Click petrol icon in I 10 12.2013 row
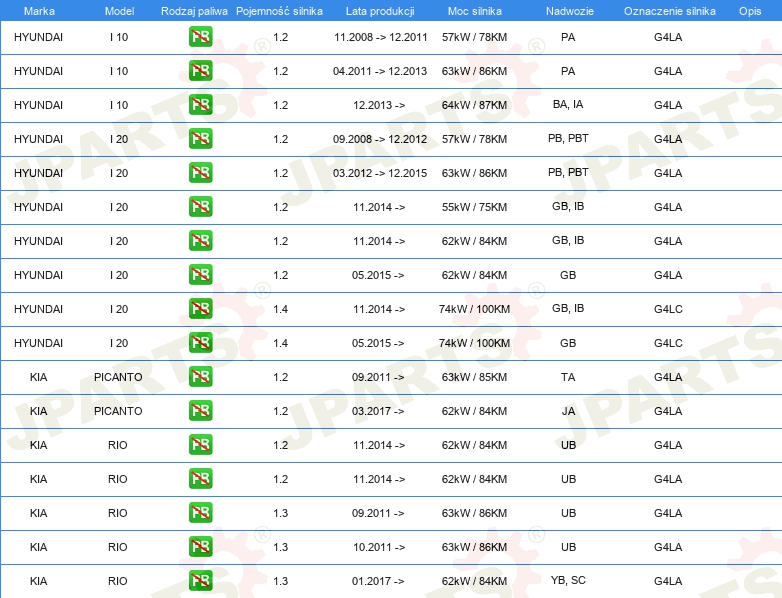Viewport: 782px width, 598px height. click(x=200, y=105)
